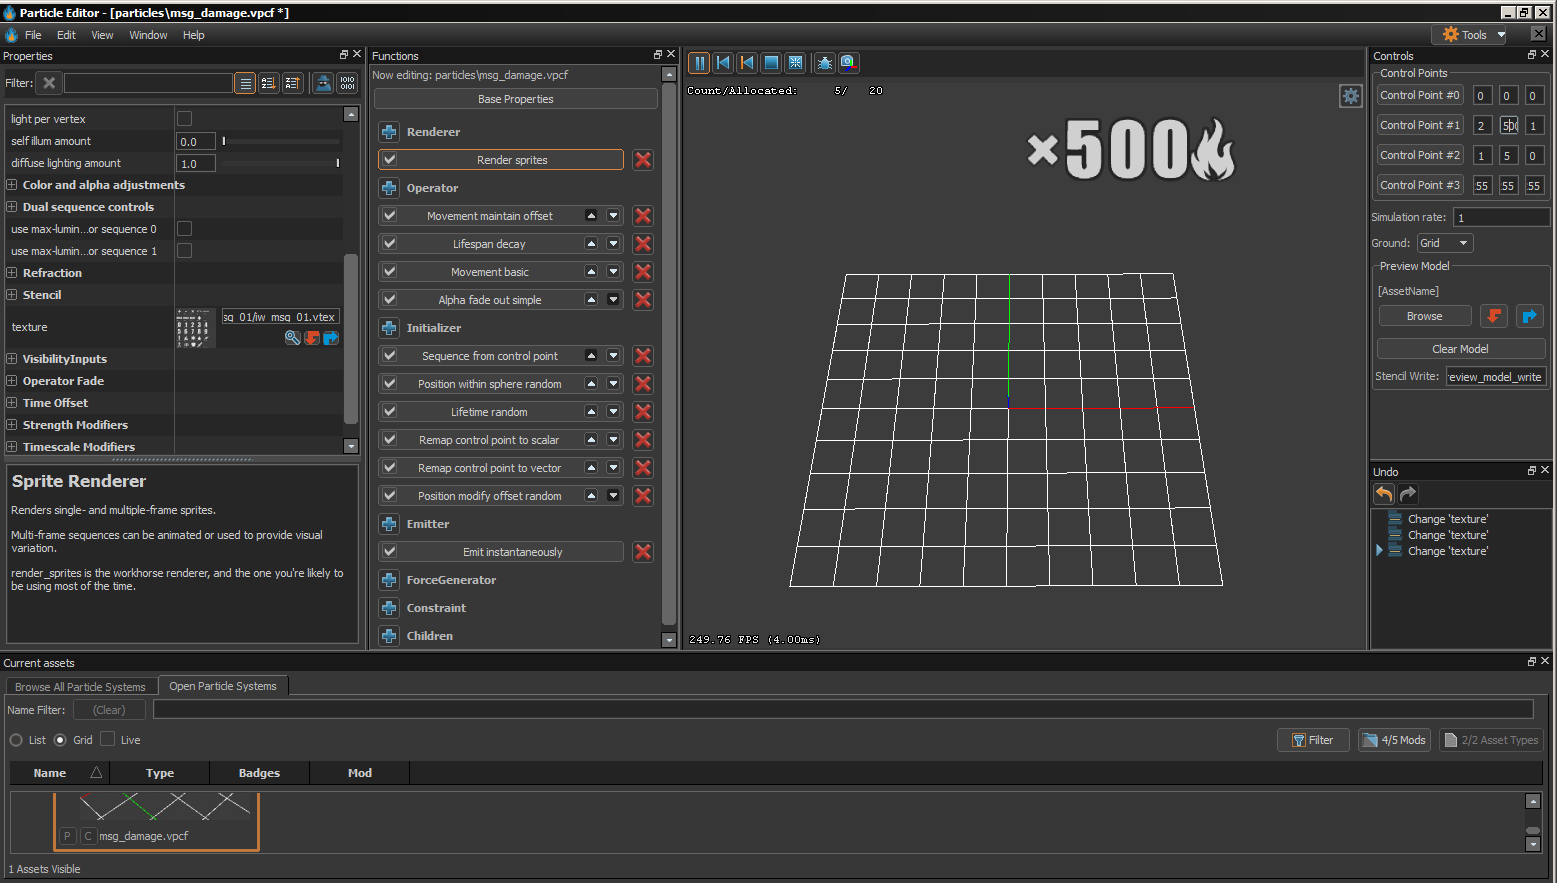Image resolution: width=1557 pixels, height=883 pixels.
Task: Adjust the diffuse lighting amount slider
Action: click(x=337, y=163)
